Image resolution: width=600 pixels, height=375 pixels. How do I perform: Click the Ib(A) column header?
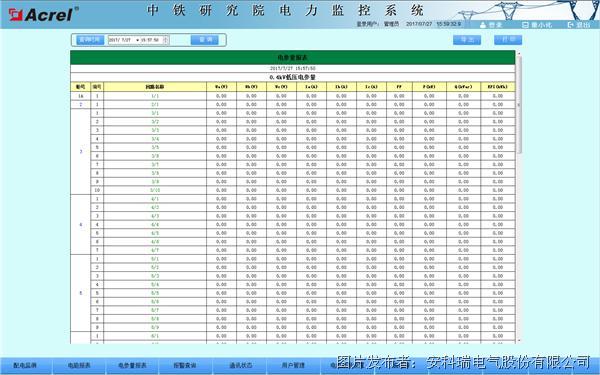point(341,87)
